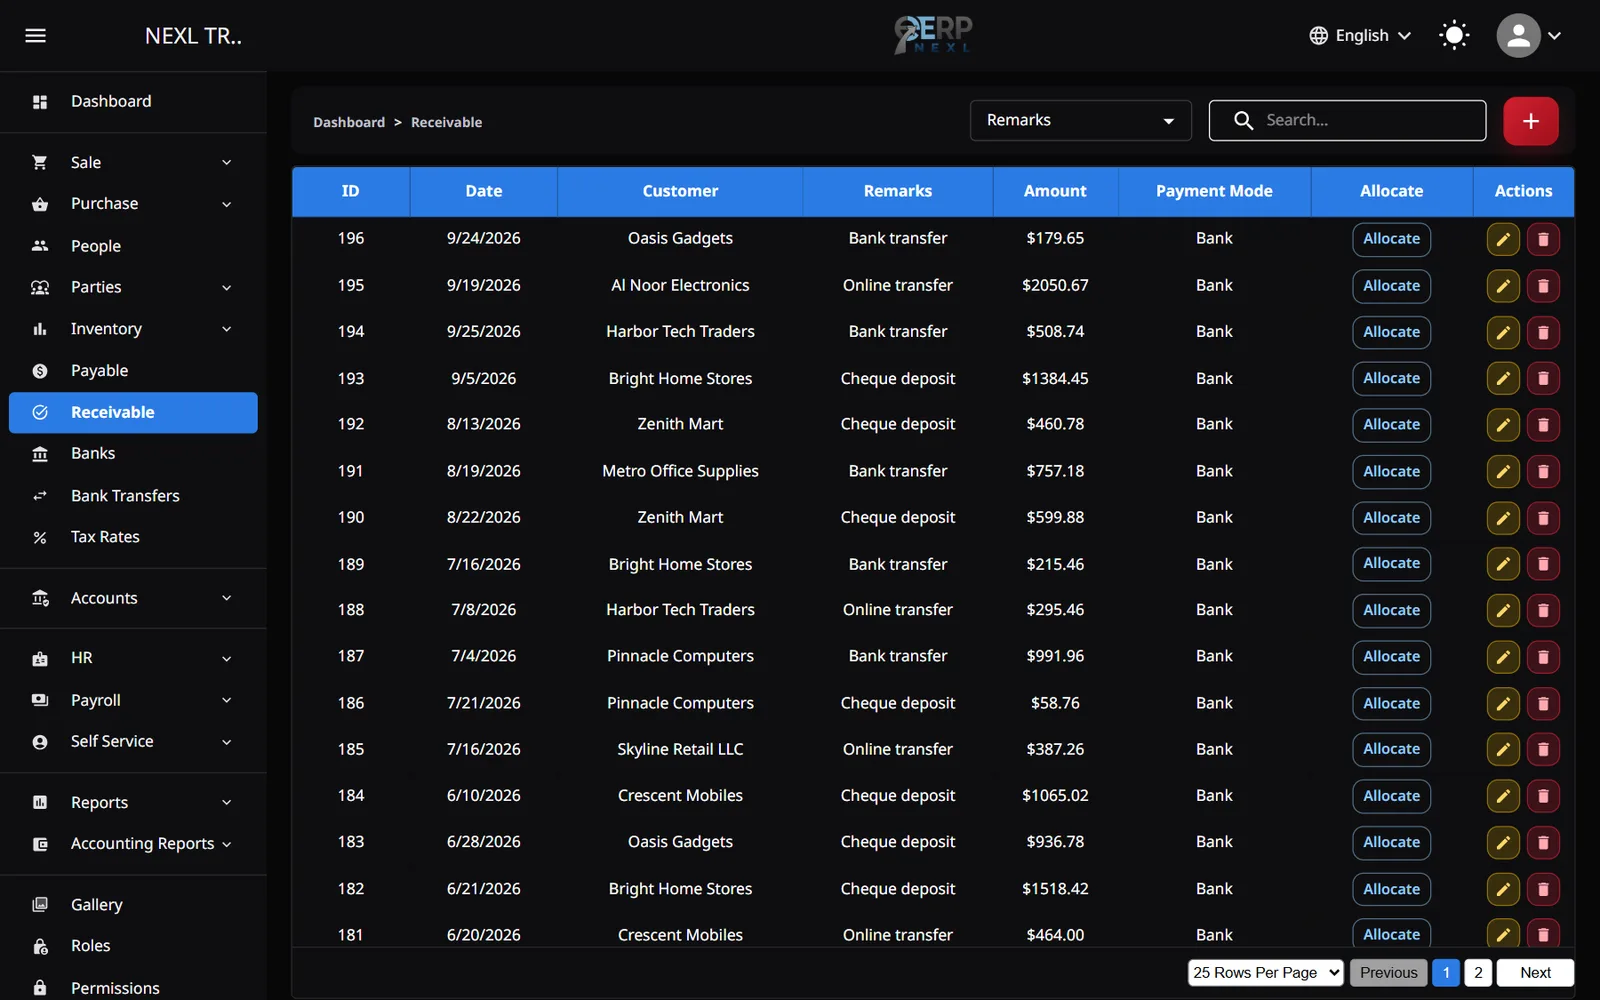The image size is (1600, 1000).
Task: Delete receivable 191 for Metro Office Supplies
Action: click(1543, 472)
